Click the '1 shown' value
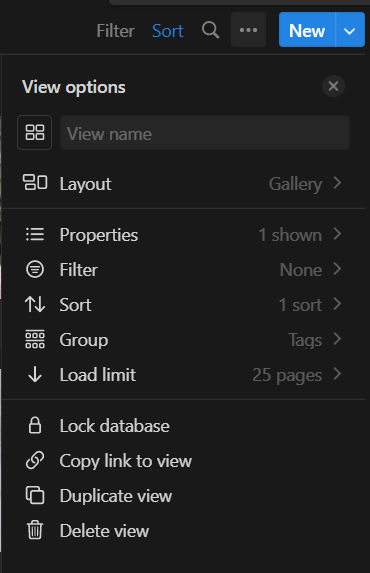This screenshot has height=573, width=370. 290,235
